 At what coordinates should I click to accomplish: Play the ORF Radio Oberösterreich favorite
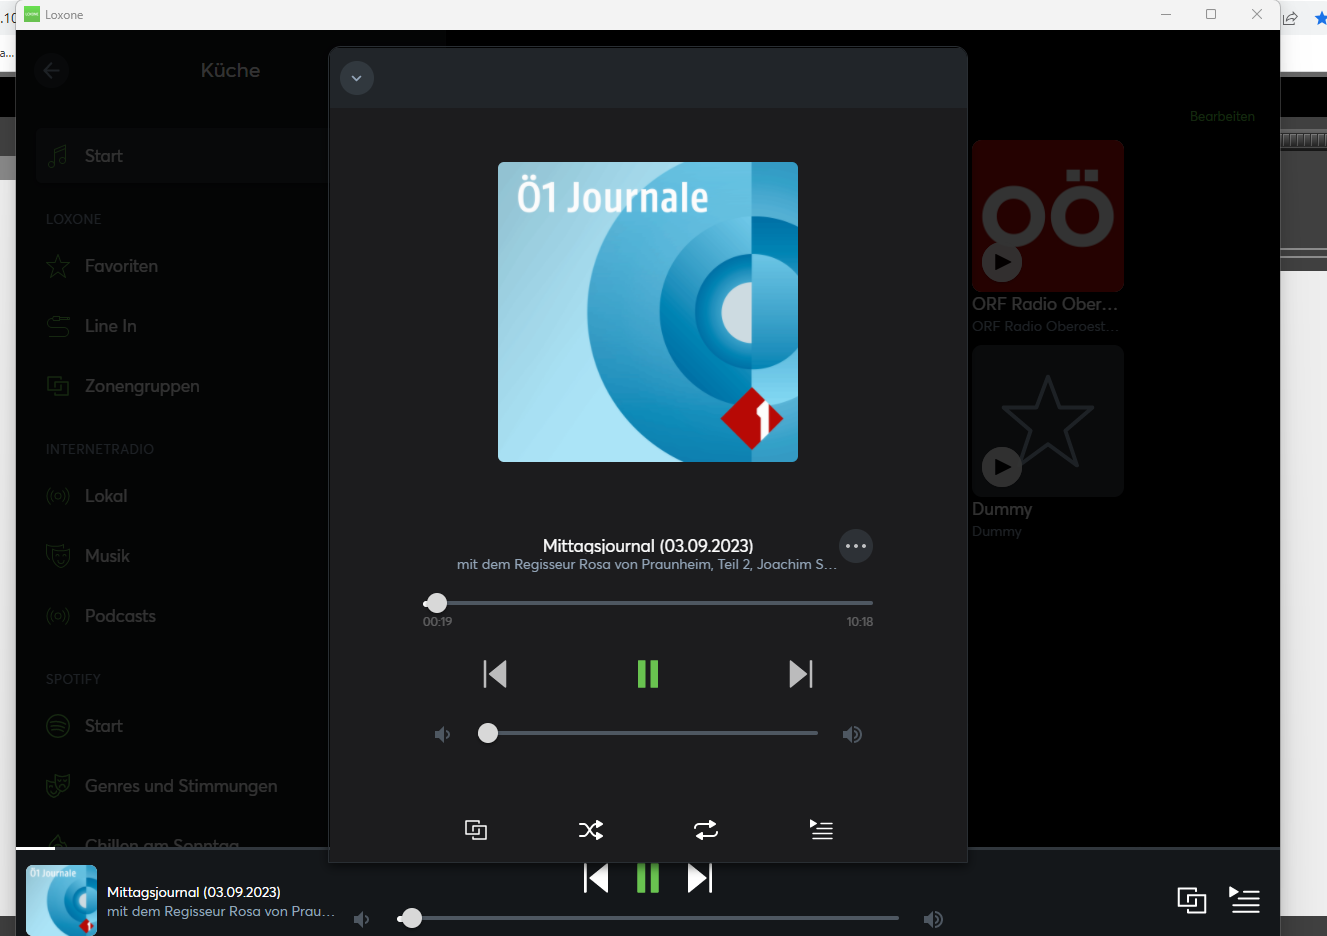1002,262
